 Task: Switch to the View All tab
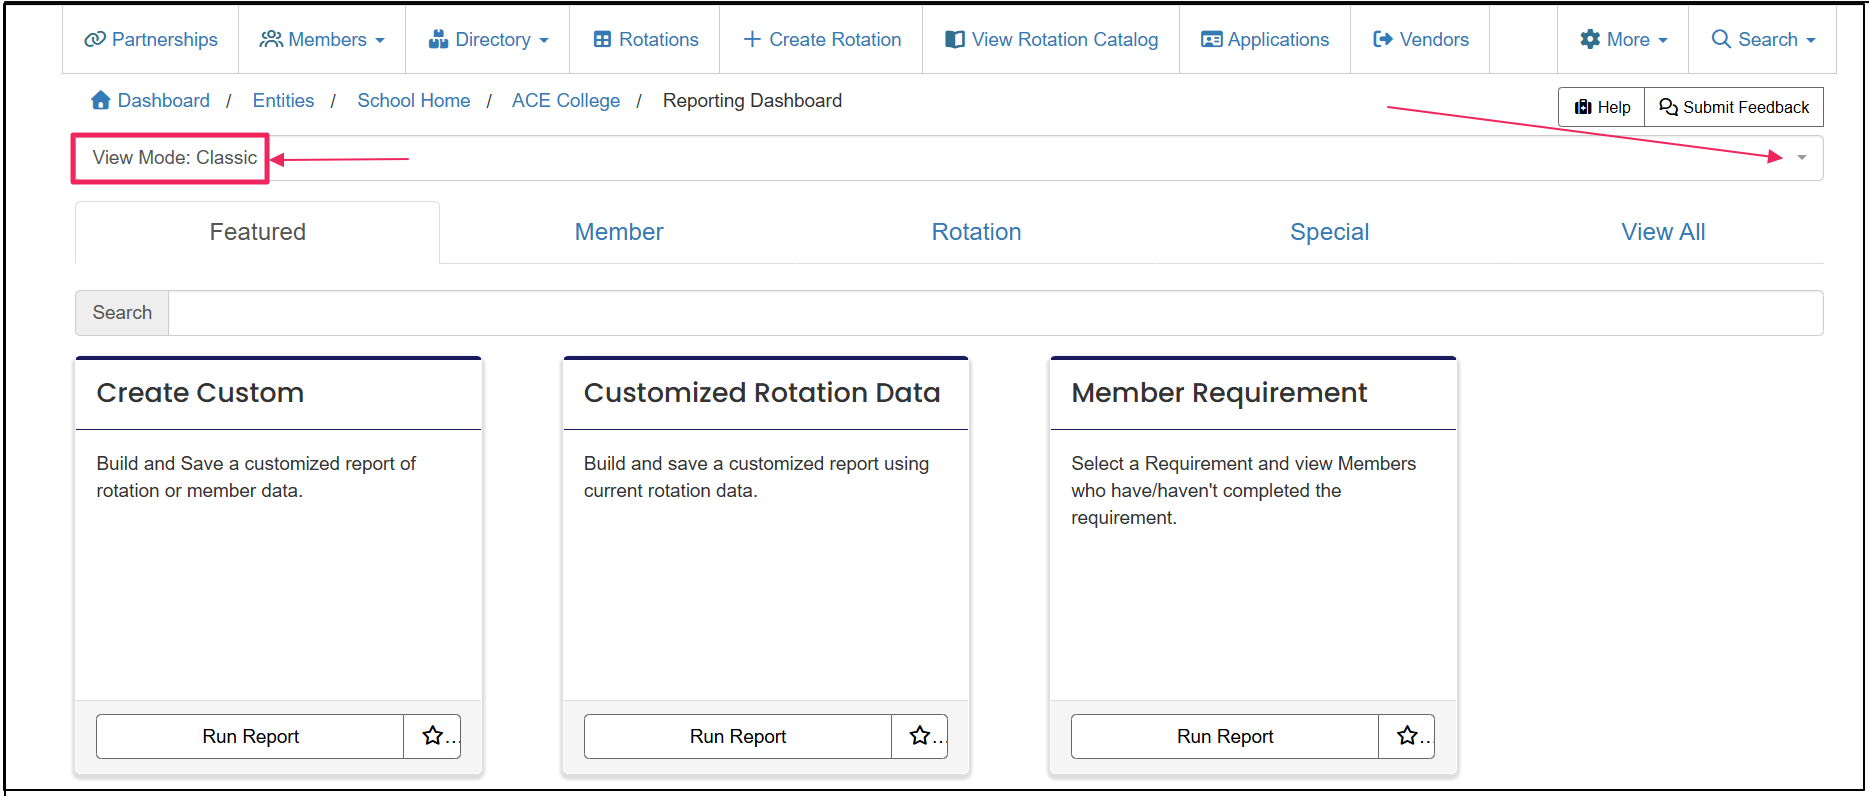1662,232
